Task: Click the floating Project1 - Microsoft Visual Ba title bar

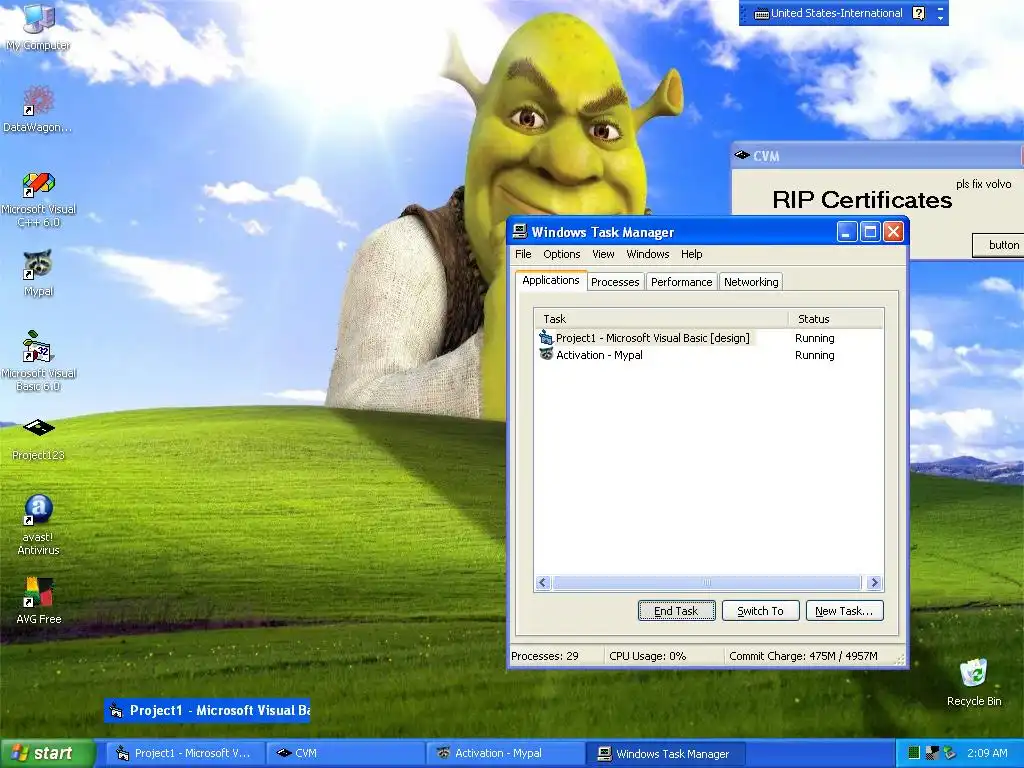Action: point(207,711)
